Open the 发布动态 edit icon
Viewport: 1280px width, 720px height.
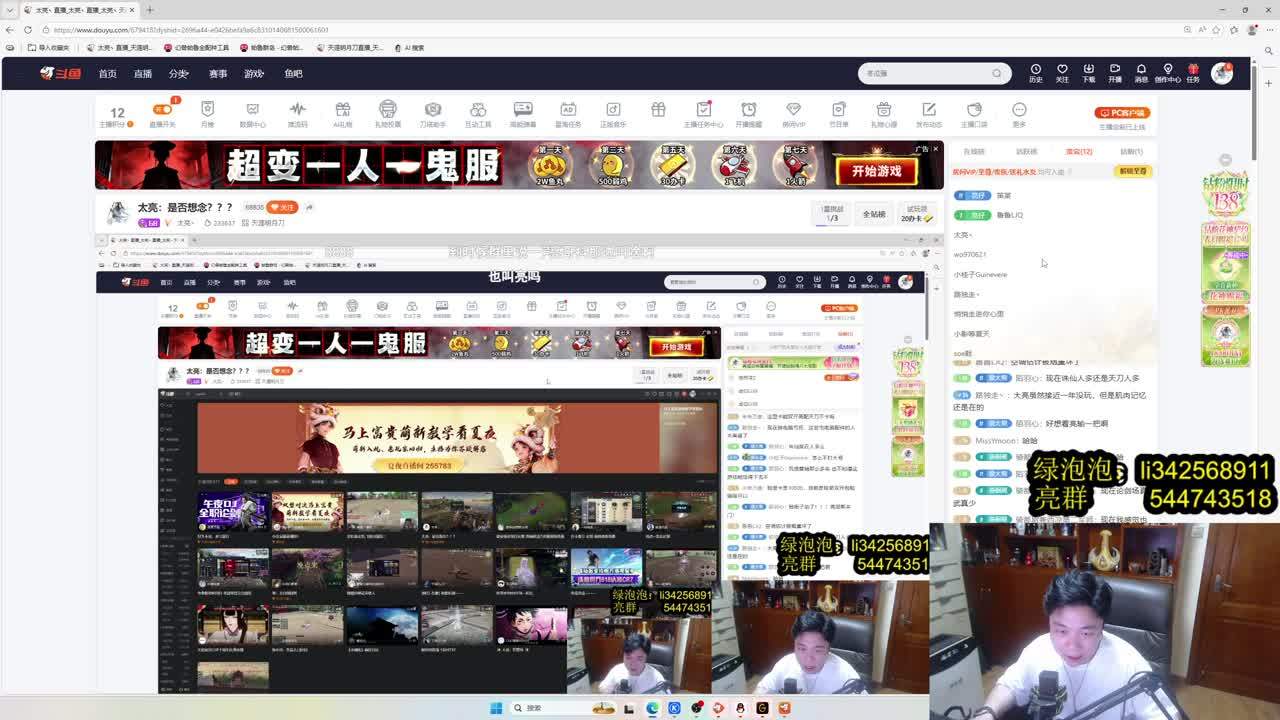tap(928, 114)
